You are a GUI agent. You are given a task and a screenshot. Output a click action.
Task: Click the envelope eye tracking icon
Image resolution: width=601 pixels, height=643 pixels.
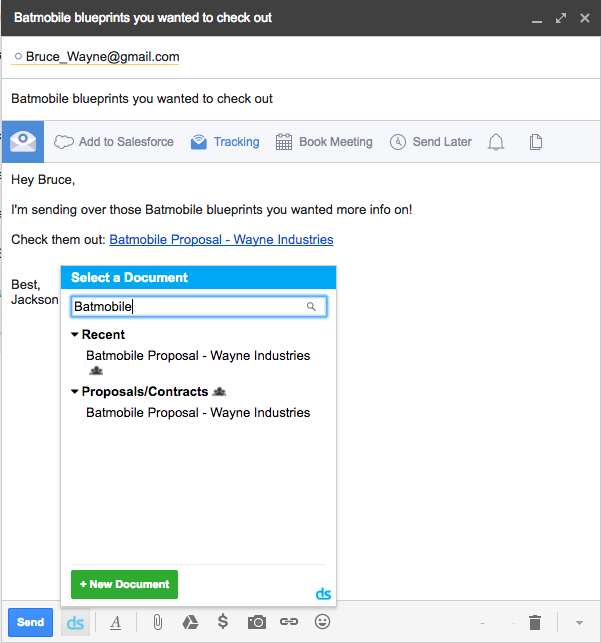coord(23,142)
